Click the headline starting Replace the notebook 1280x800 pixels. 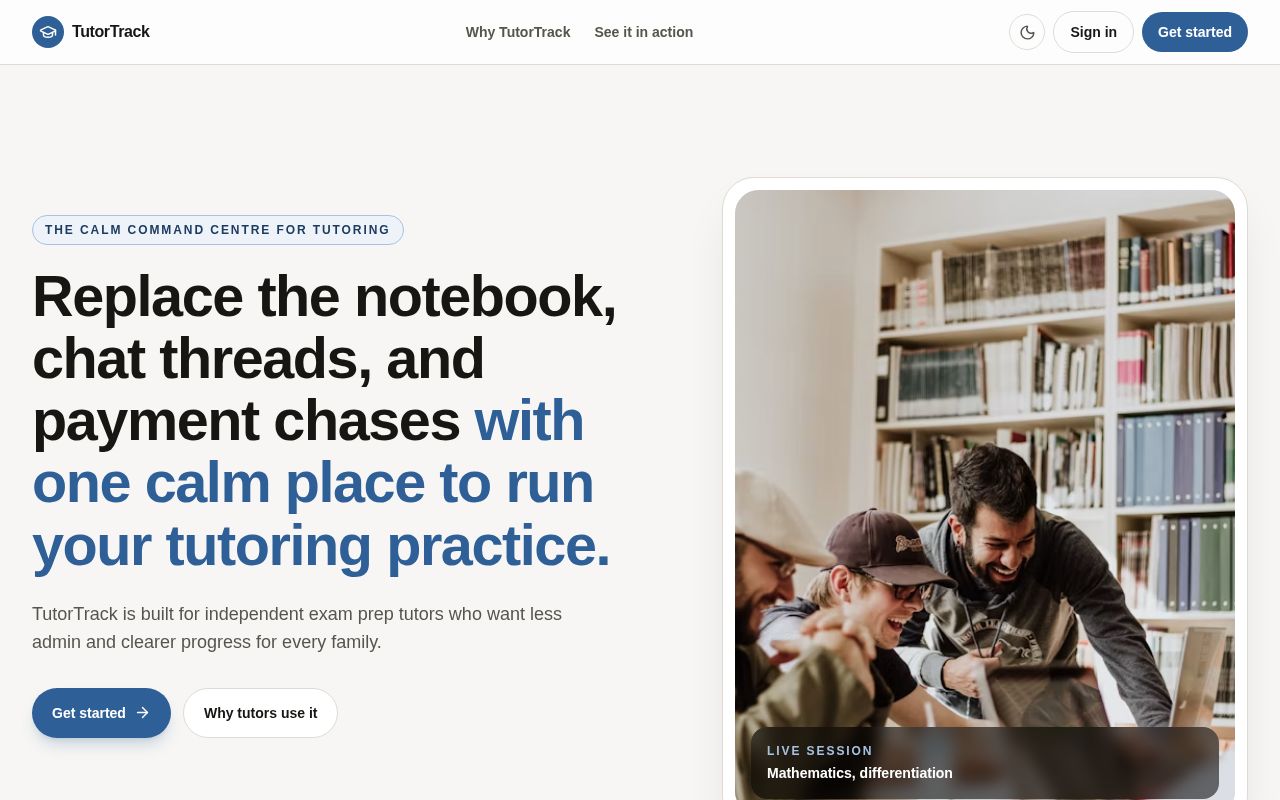[x=325, y=421]
